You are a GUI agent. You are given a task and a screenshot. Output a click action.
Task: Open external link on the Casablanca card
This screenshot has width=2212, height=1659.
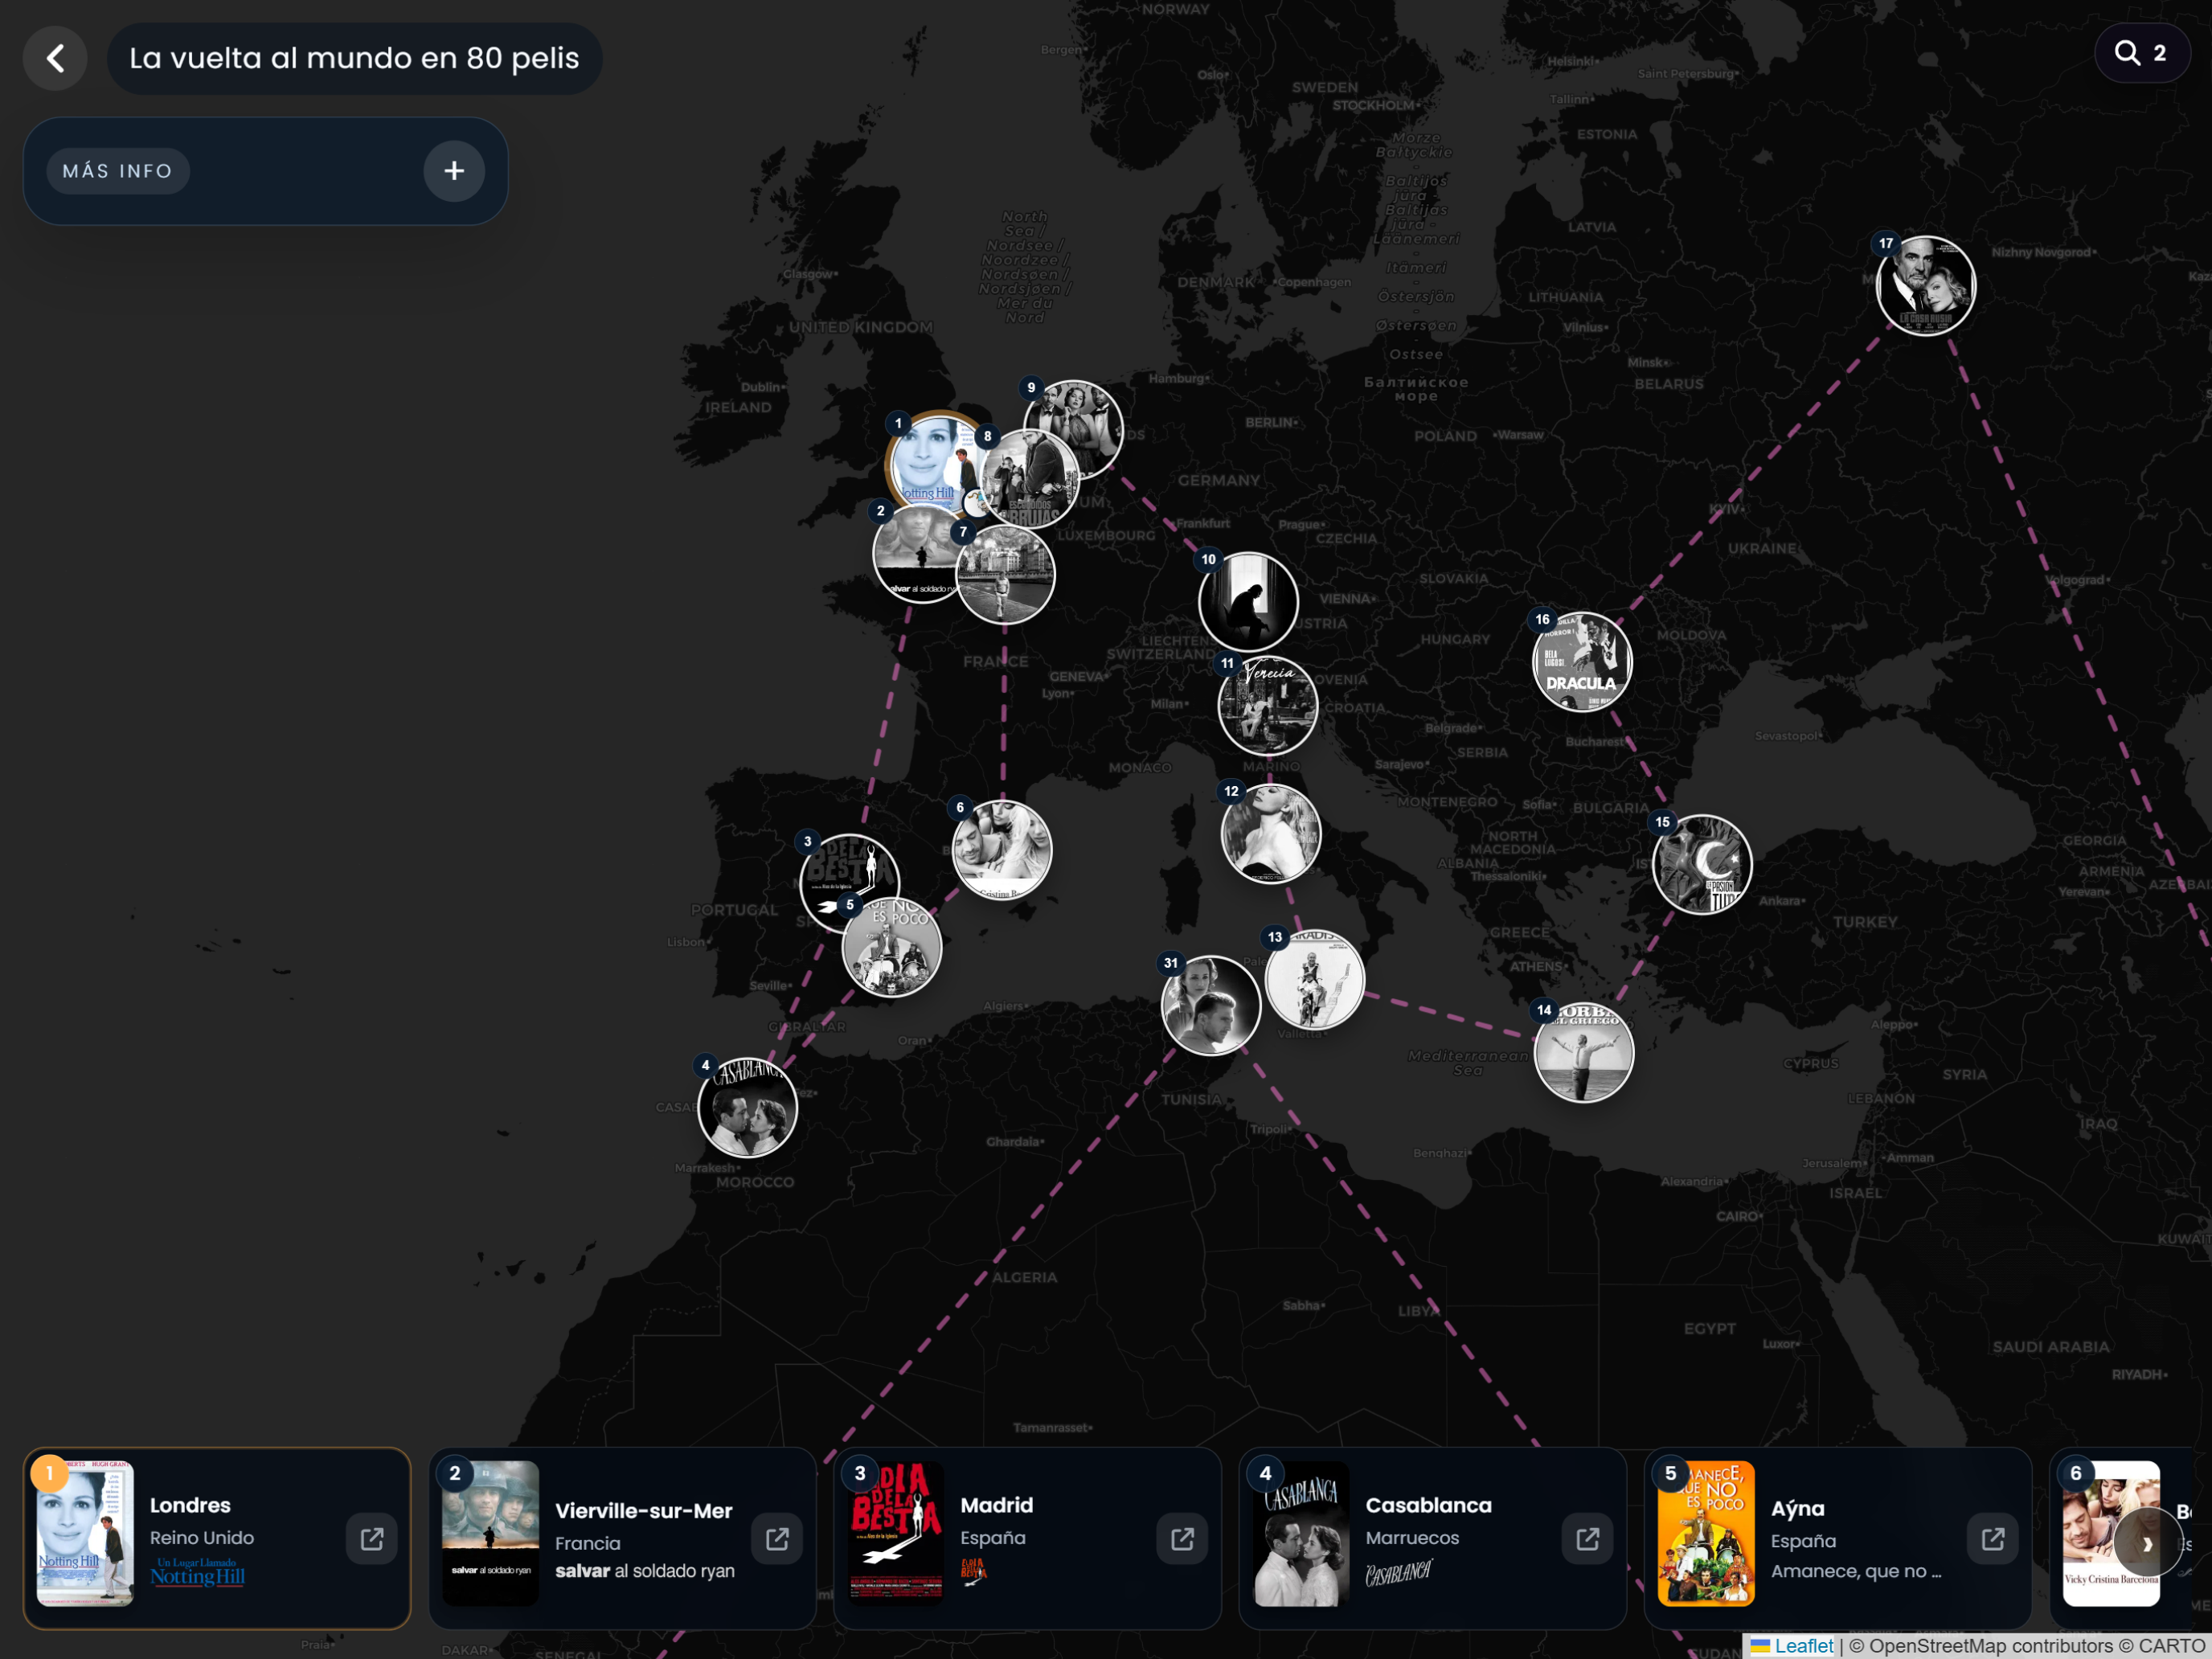coord(1587,1538)
